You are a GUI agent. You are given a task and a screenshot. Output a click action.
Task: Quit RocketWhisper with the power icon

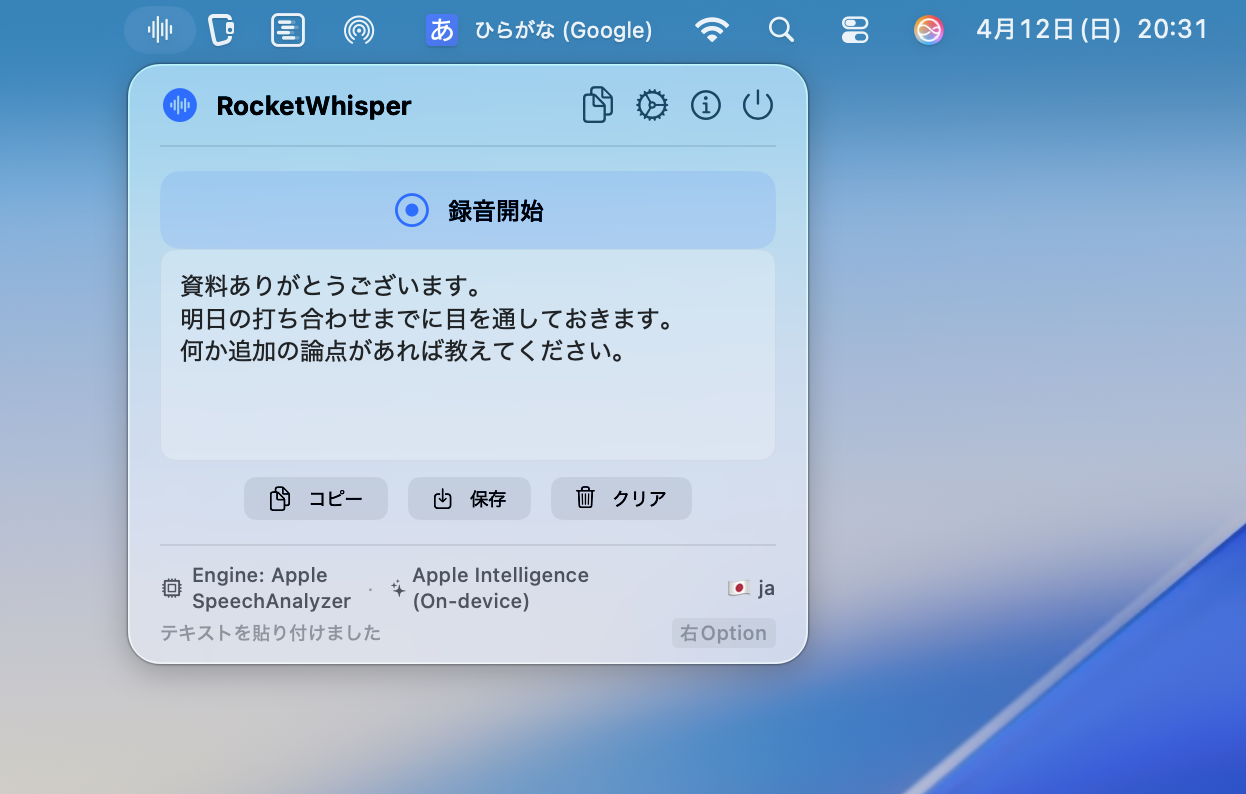758,105
